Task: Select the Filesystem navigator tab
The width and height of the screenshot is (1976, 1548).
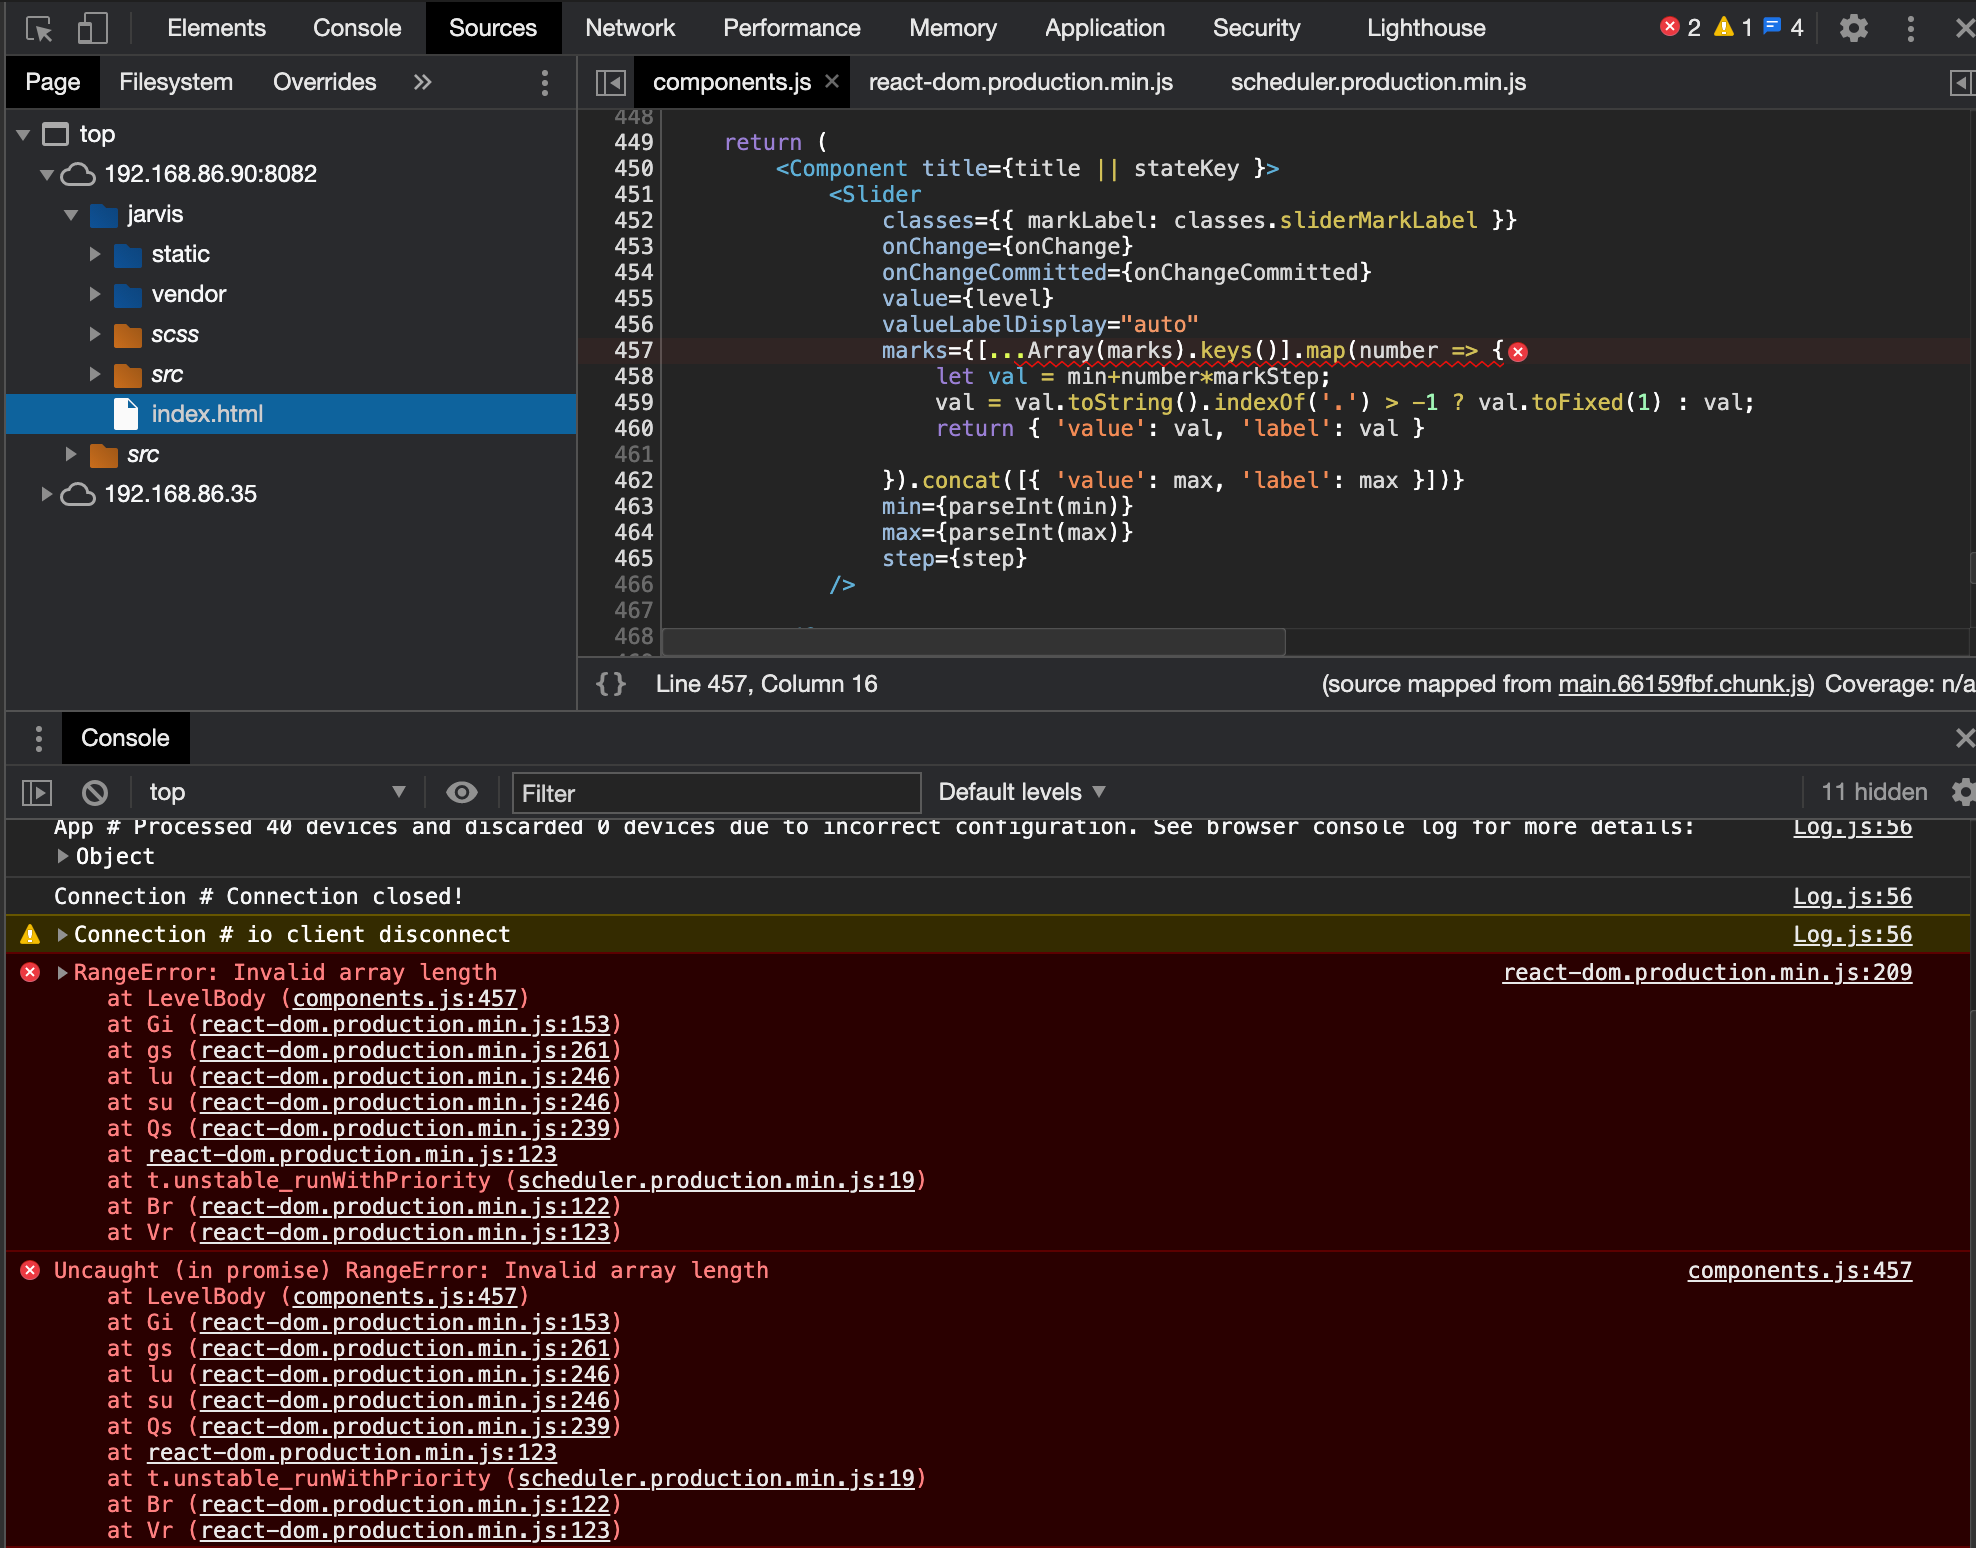Action: click(176, 82)
